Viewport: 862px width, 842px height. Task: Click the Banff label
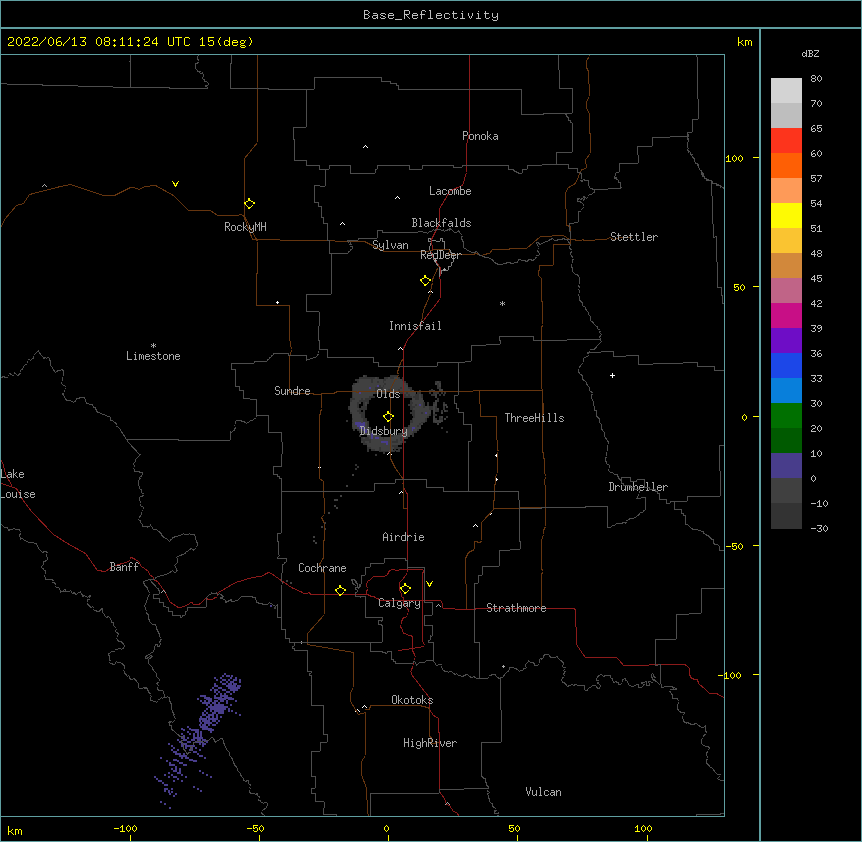[124, 567]
